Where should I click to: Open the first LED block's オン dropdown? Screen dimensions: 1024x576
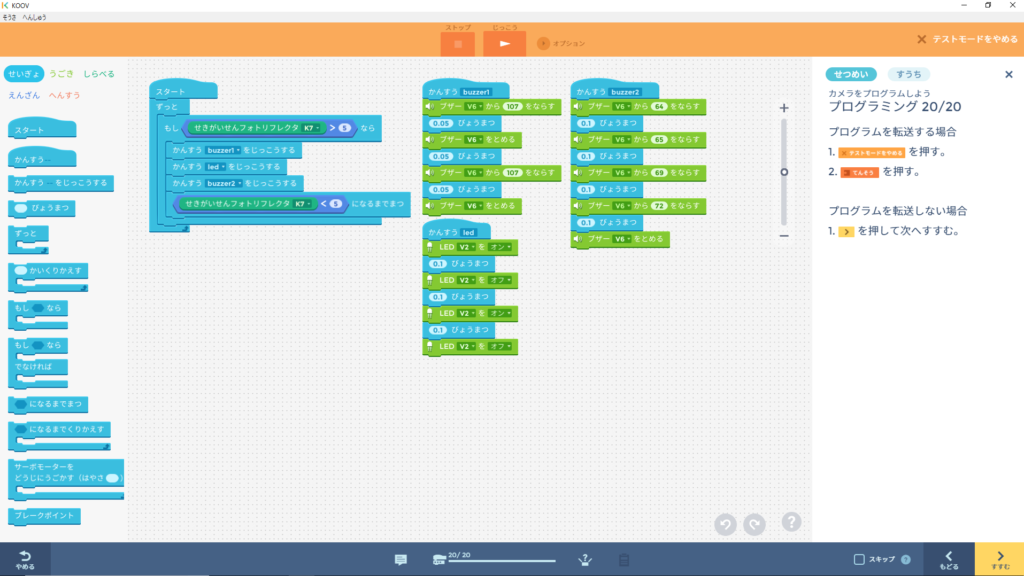pyautogui.click(x=496, y=247)
